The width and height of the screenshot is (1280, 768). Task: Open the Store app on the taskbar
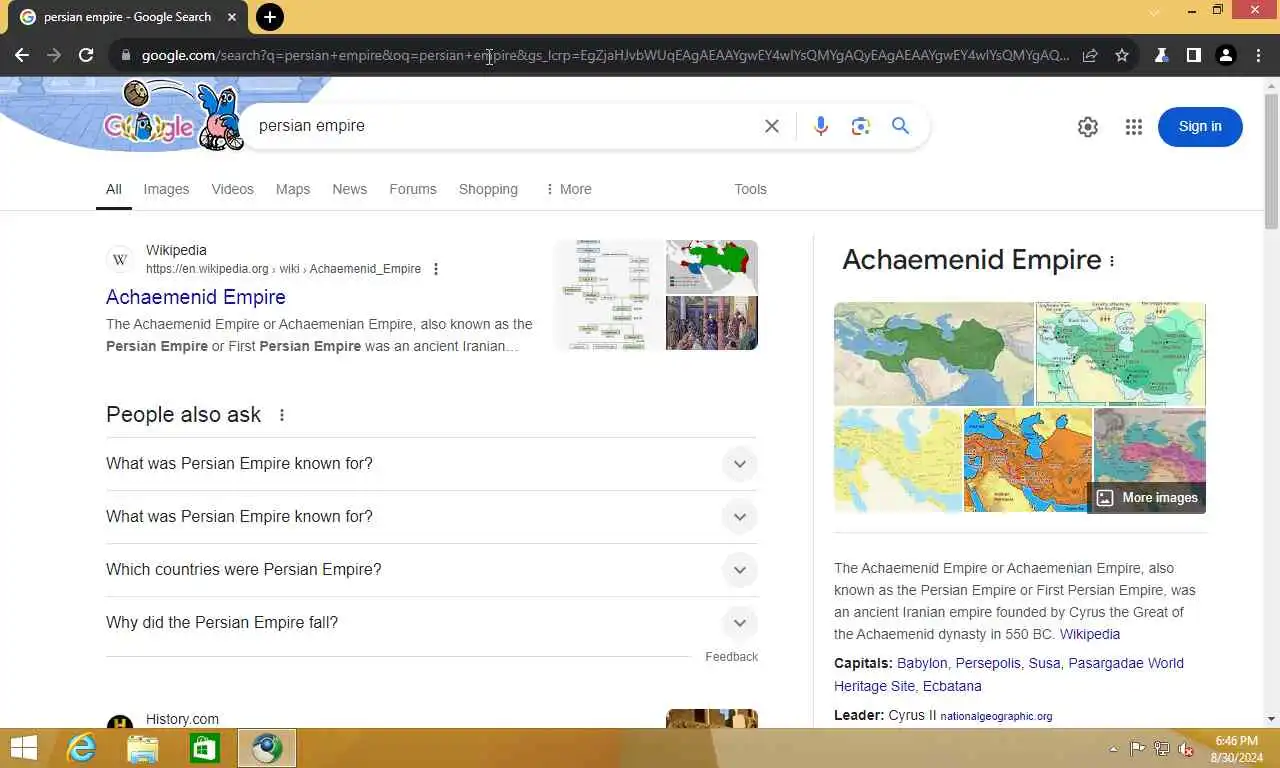click(x=205, y=748)
